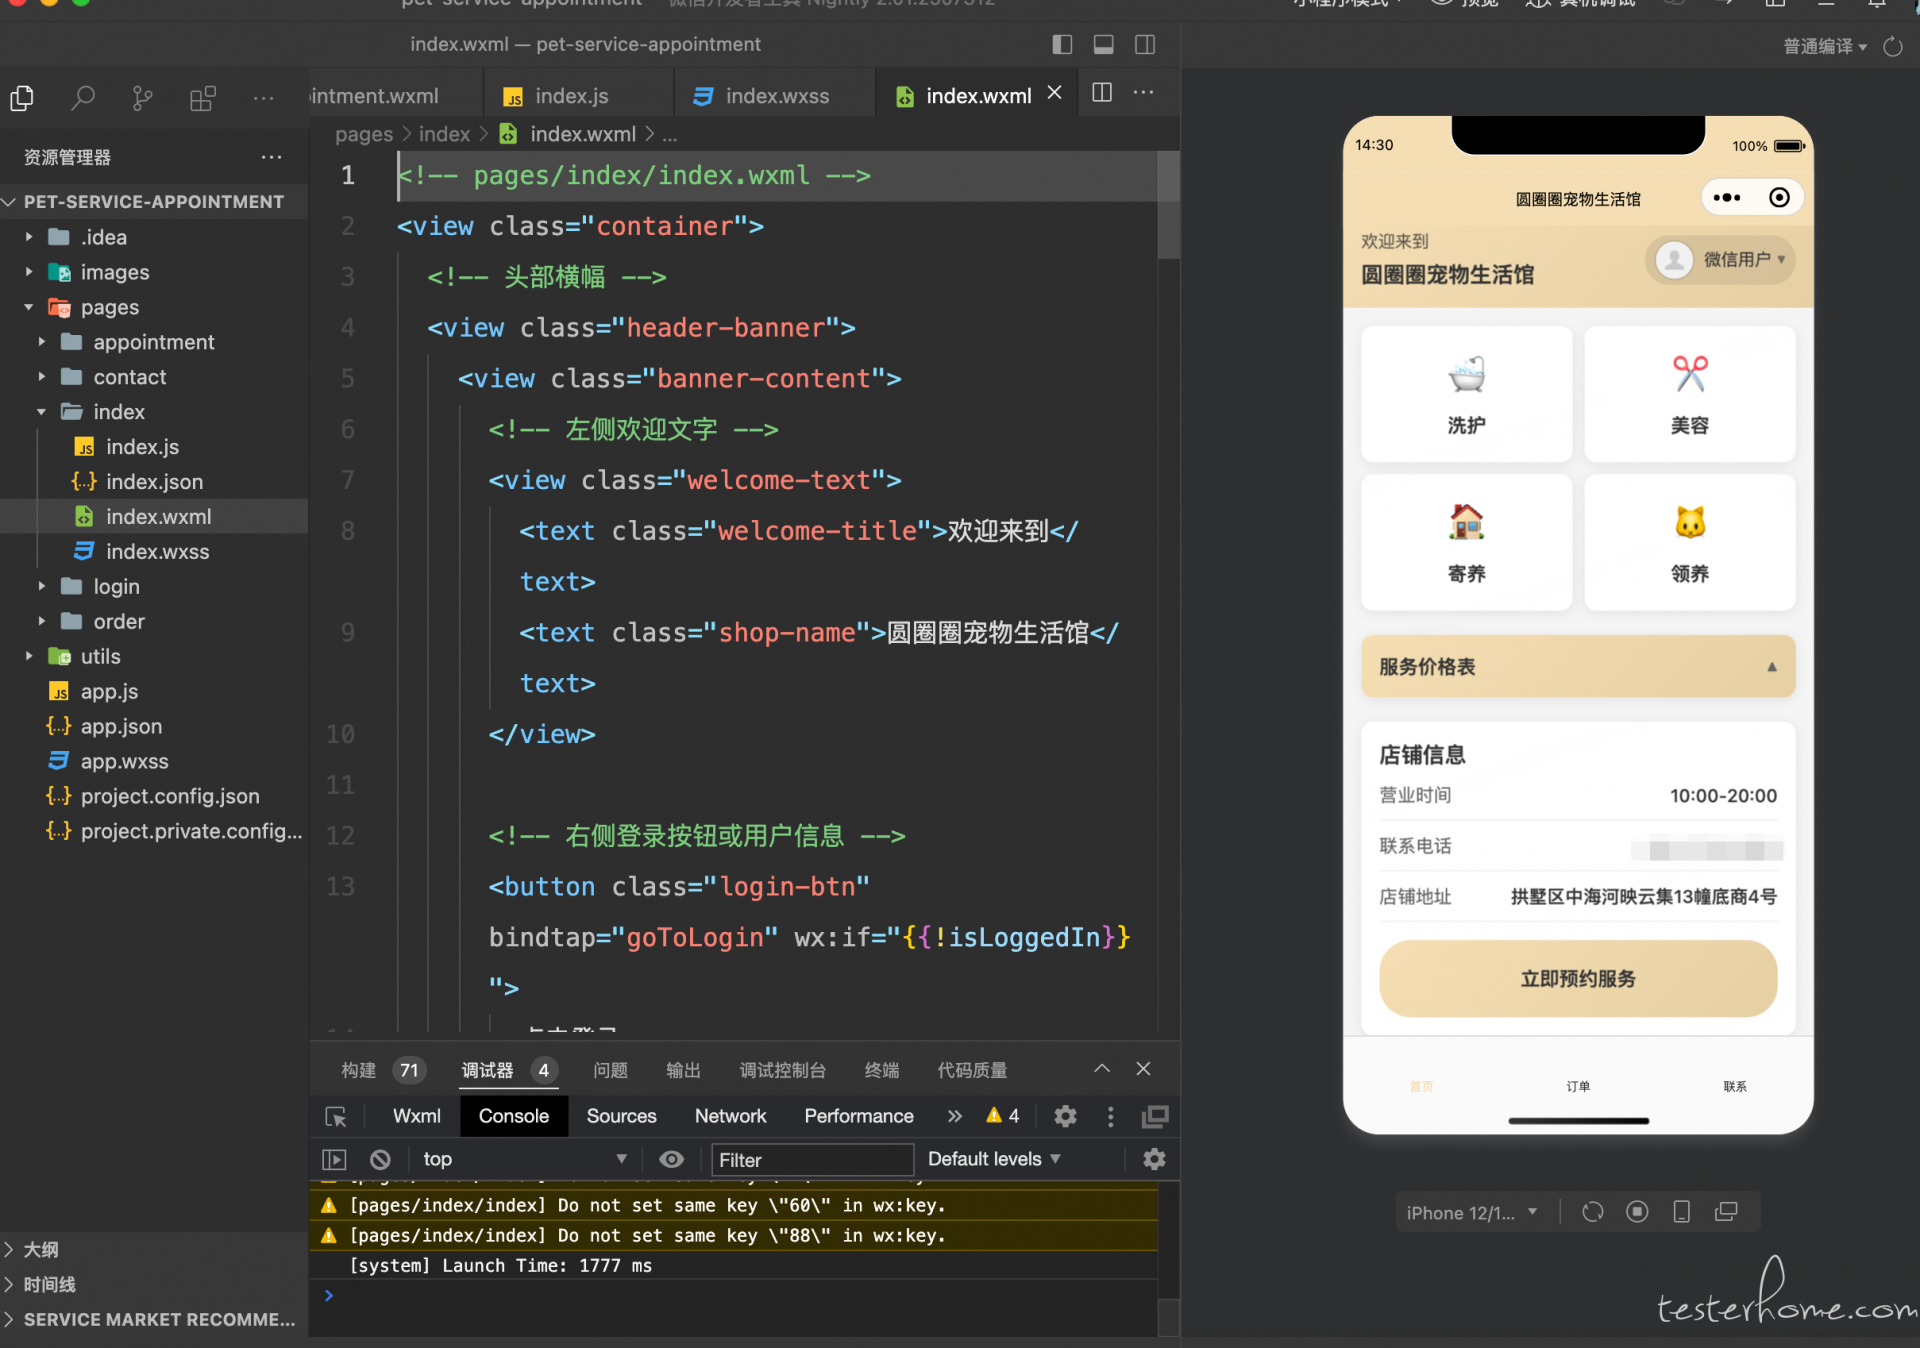
Task: Click the simulator detach window icon
Action: tap(1726, 1212)
